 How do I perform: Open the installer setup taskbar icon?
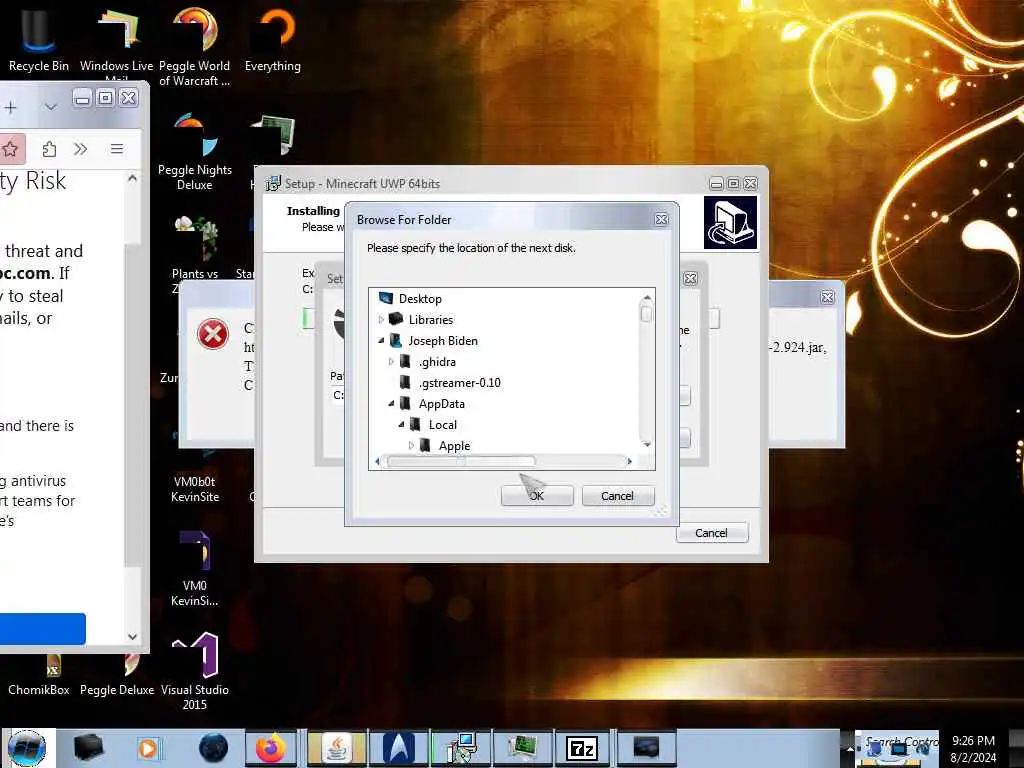click(462, 748)
